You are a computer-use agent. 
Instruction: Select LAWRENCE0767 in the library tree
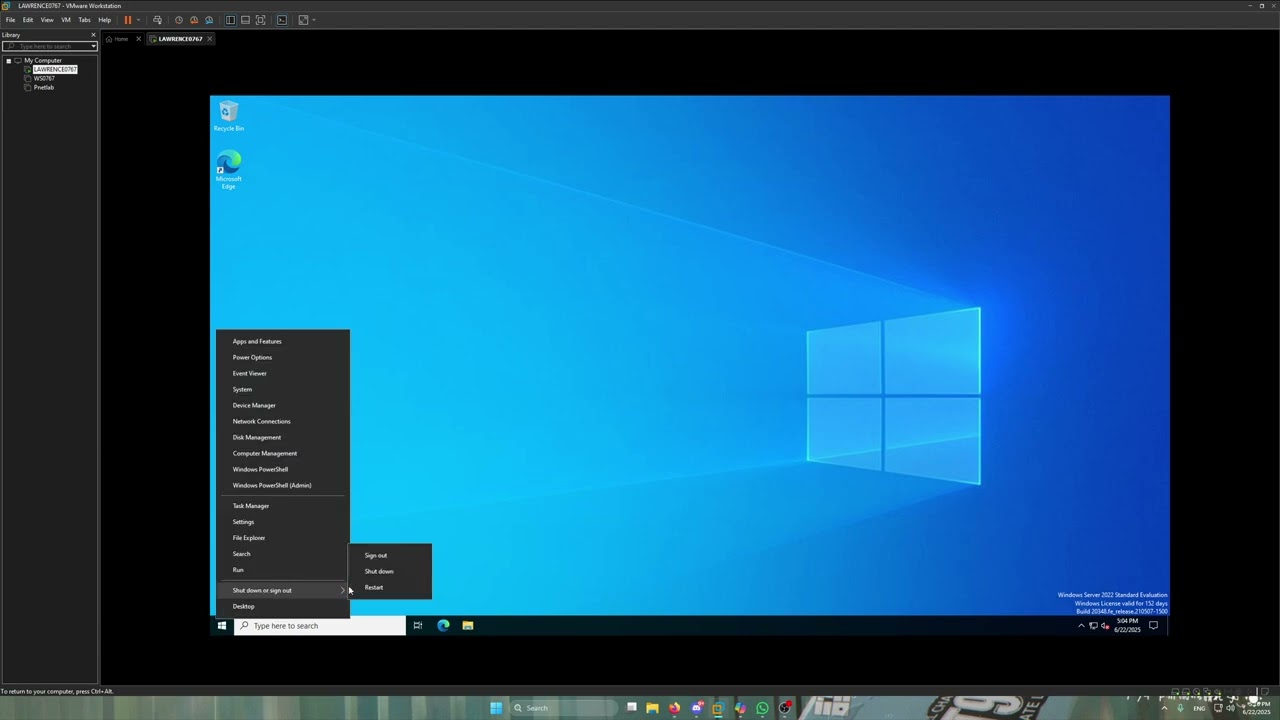(54, 70)
